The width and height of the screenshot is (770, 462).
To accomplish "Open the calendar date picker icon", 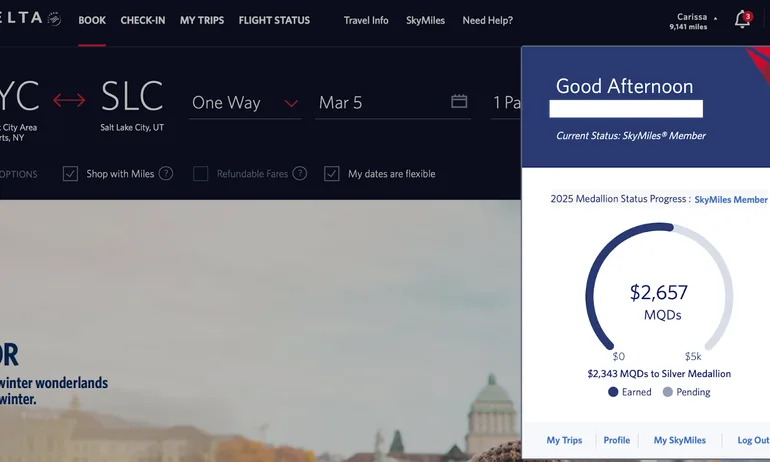I will point(459,102).
